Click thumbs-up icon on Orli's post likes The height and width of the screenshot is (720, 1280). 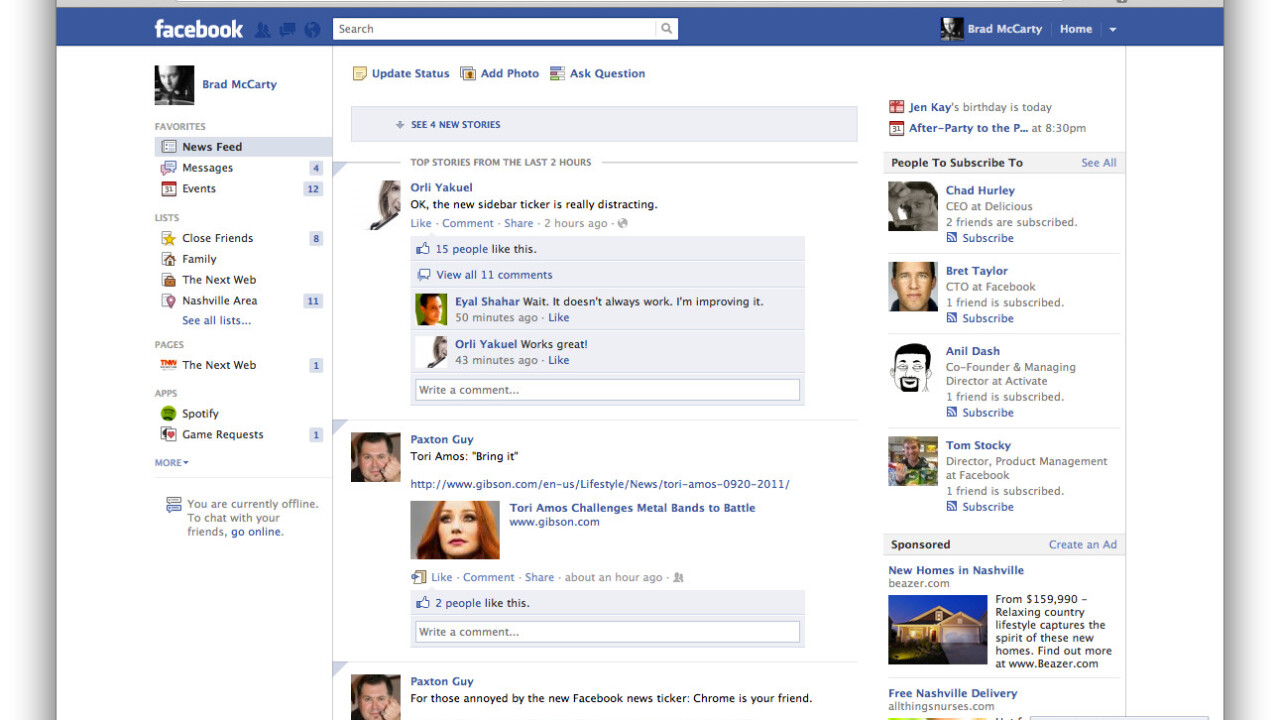click(423, 249)
